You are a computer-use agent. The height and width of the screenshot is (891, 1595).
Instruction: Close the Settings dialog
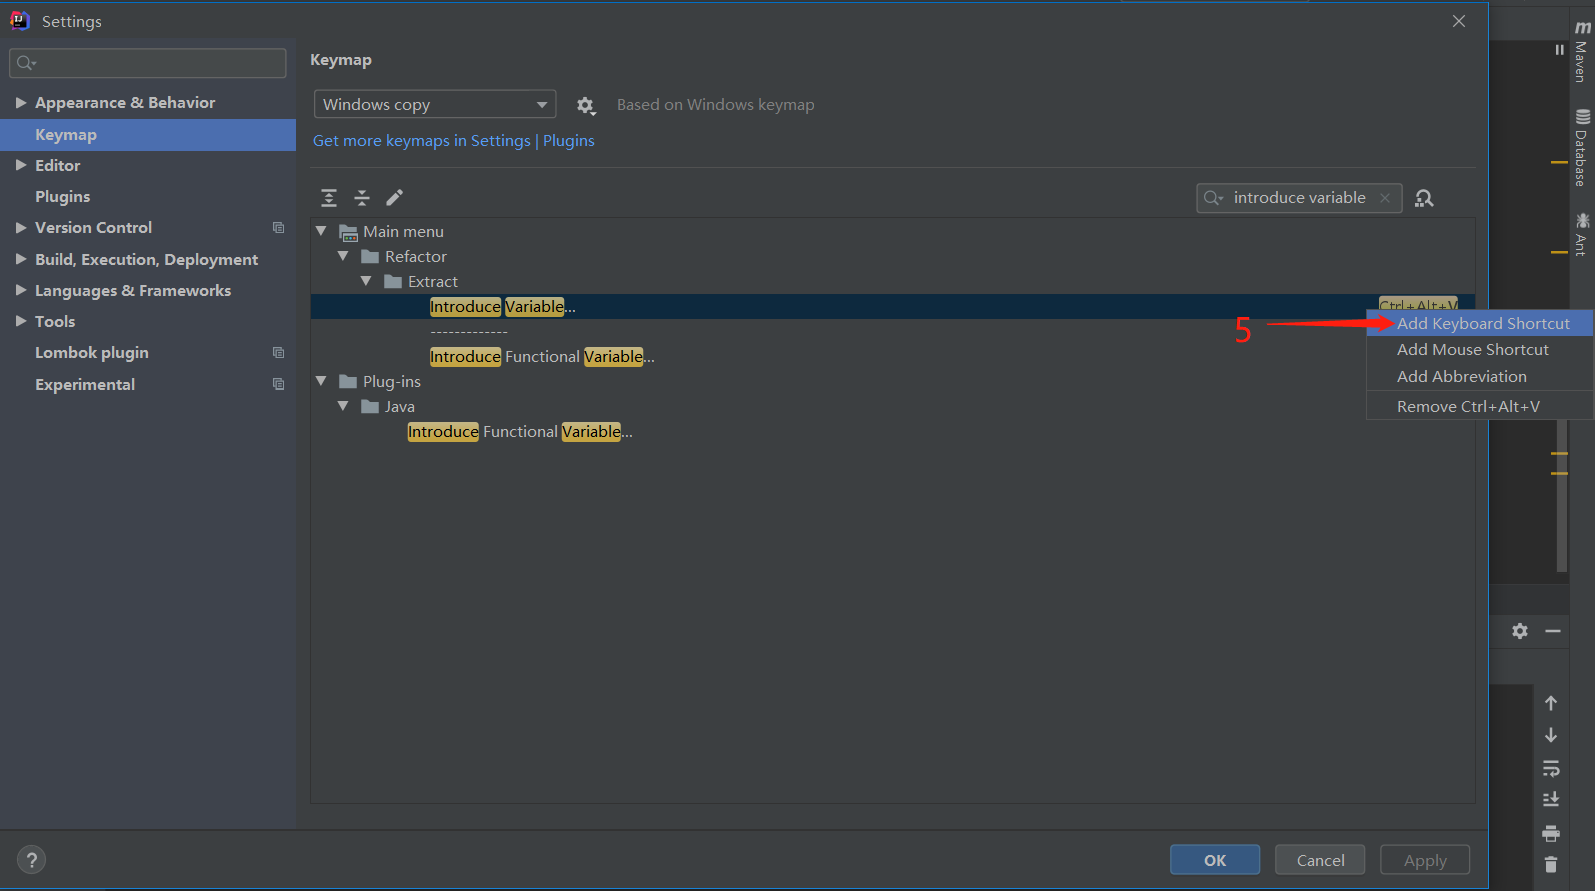point(1459,21)
